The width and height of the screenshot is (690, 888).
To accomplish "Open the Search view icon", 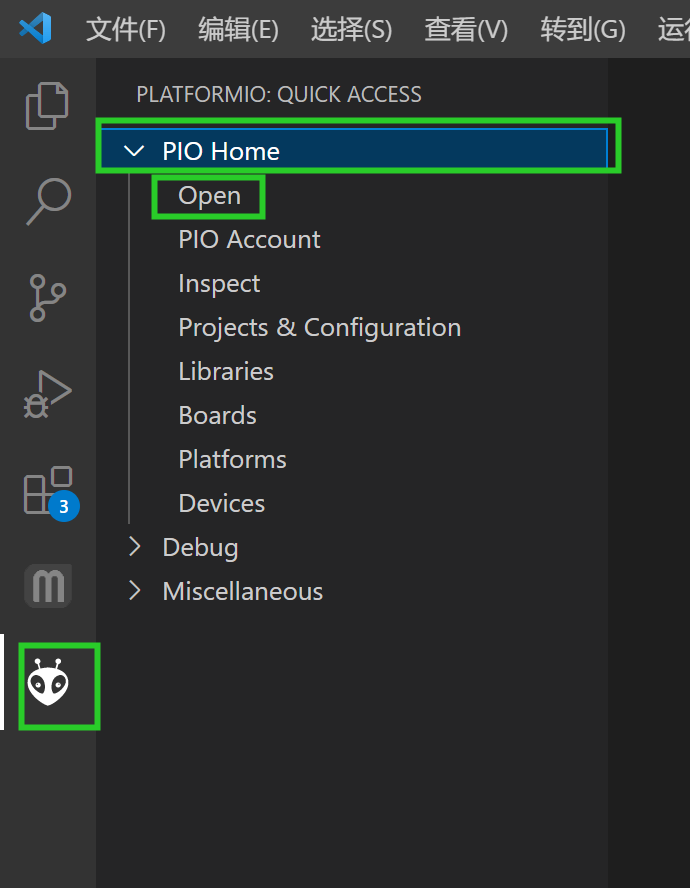I will tap(47, 201).
